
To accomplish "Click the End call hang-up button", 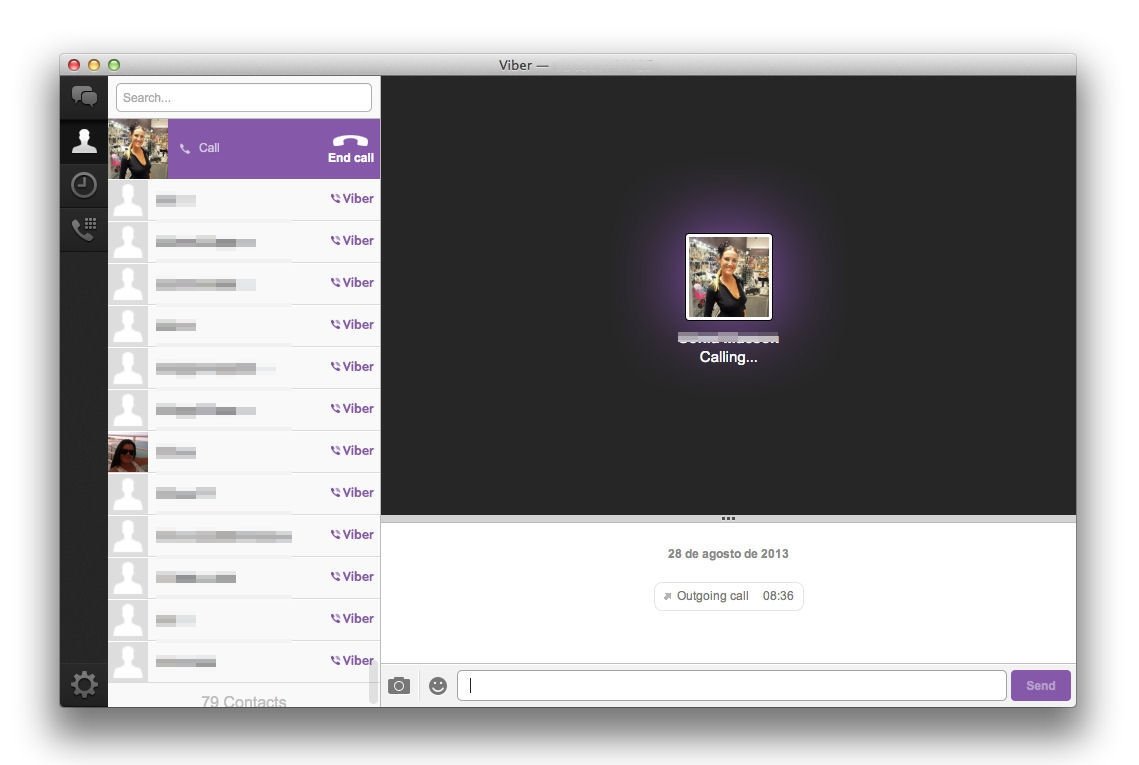I will pos(351,148).
